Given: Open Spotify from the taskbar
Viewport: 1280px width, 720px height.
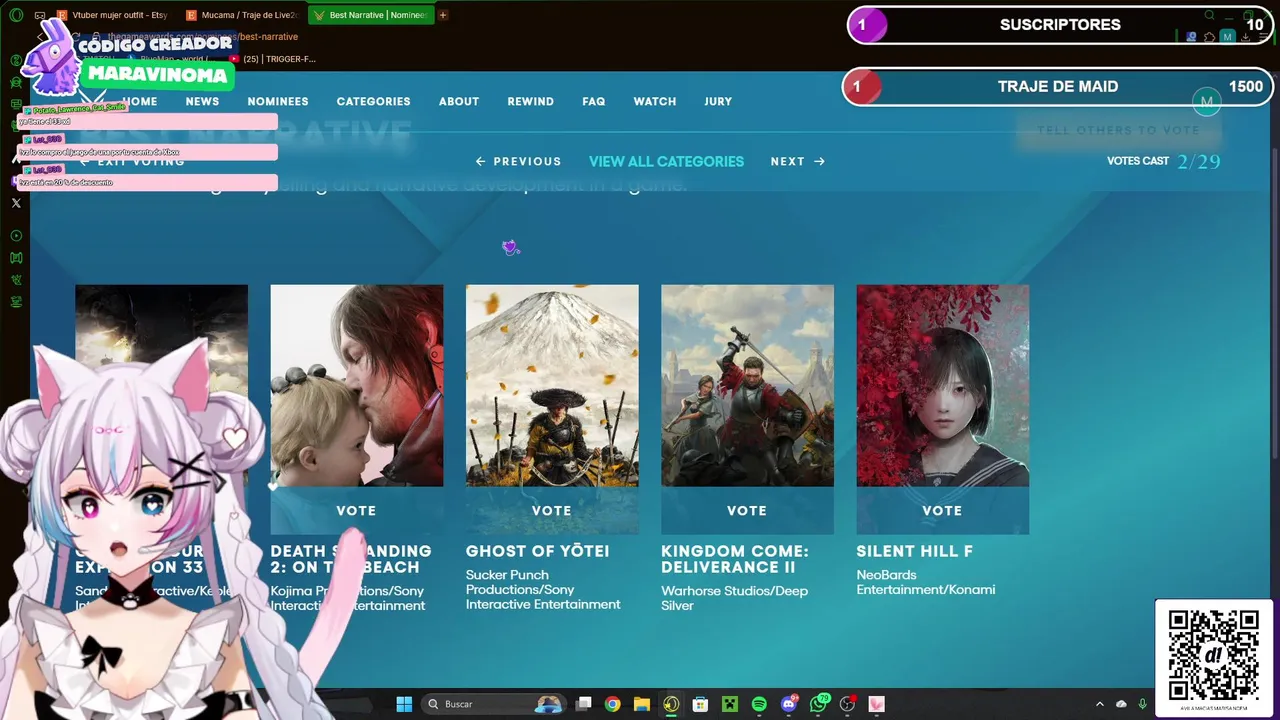Looking at the screenshot, I should [x=759, y=704].
